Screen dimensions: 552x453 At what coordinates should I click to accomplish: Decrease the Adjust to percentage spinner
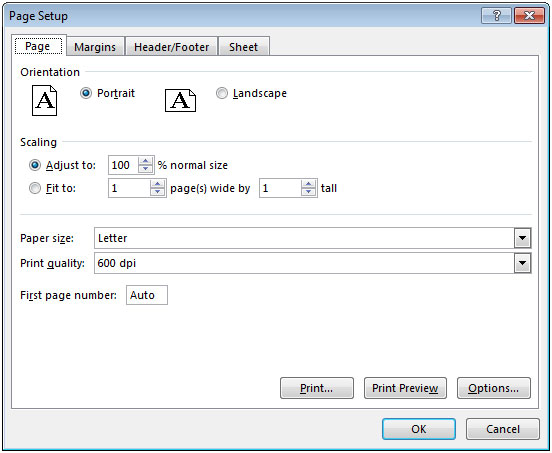[x=145, y=169]
